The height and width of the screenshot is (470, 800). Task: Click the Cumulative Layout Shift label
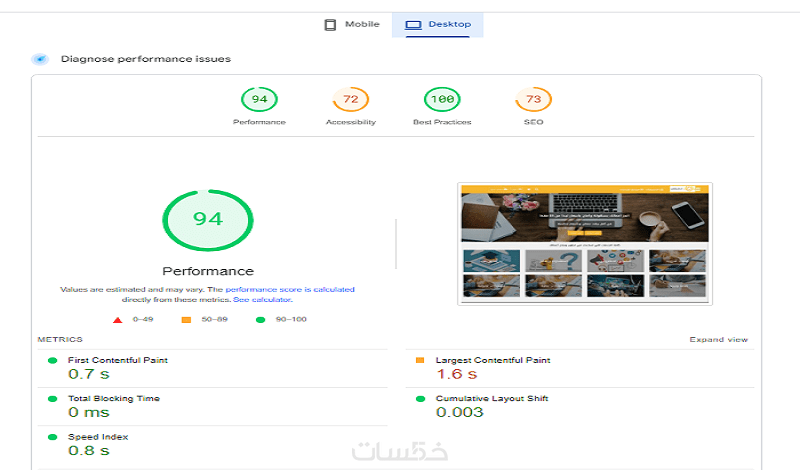coord(492,399)
